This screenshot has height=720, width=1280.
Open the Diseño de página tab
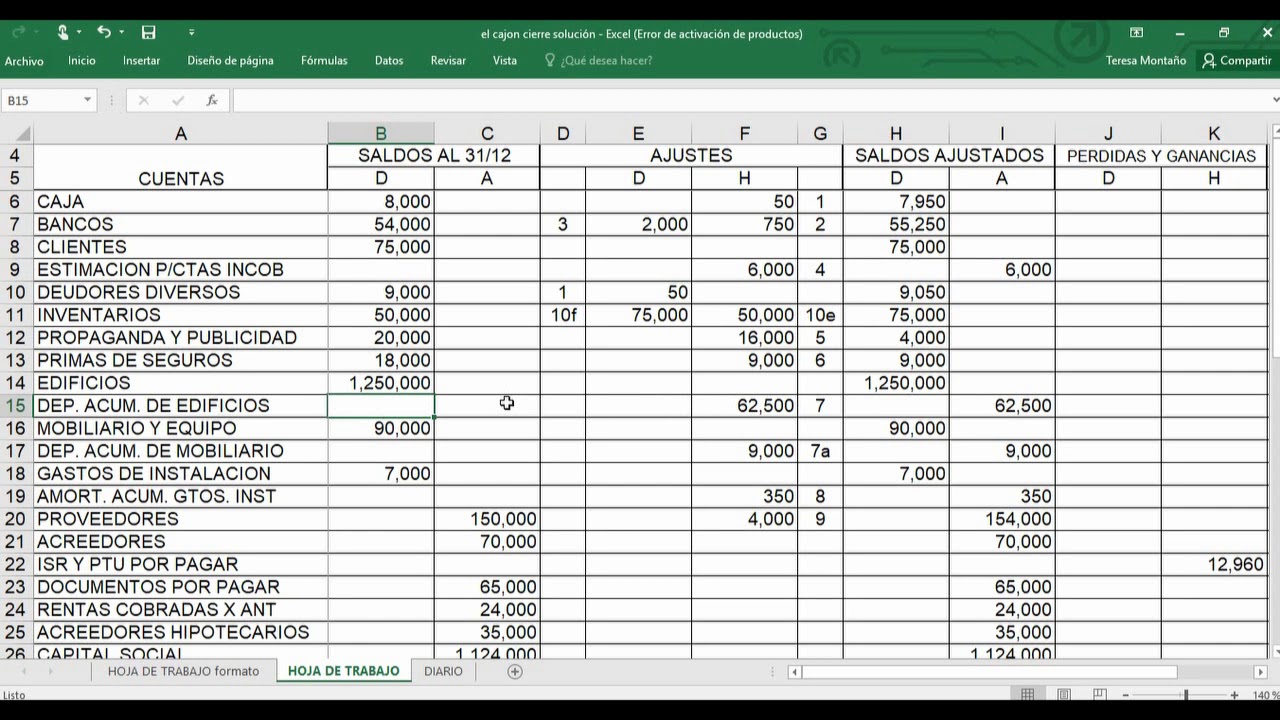coord(230,61)
